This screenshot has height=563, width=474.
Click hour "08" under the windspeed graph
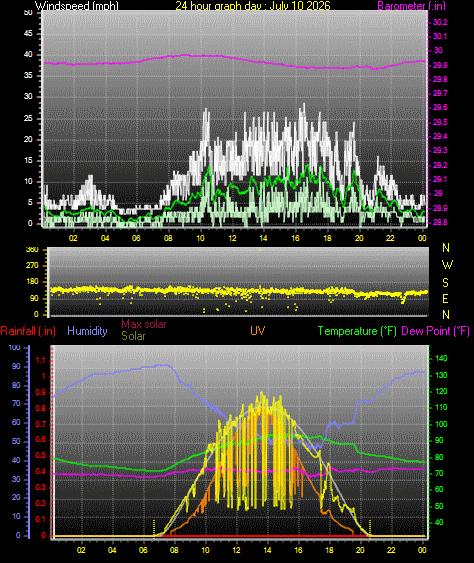tap(168, 238)
